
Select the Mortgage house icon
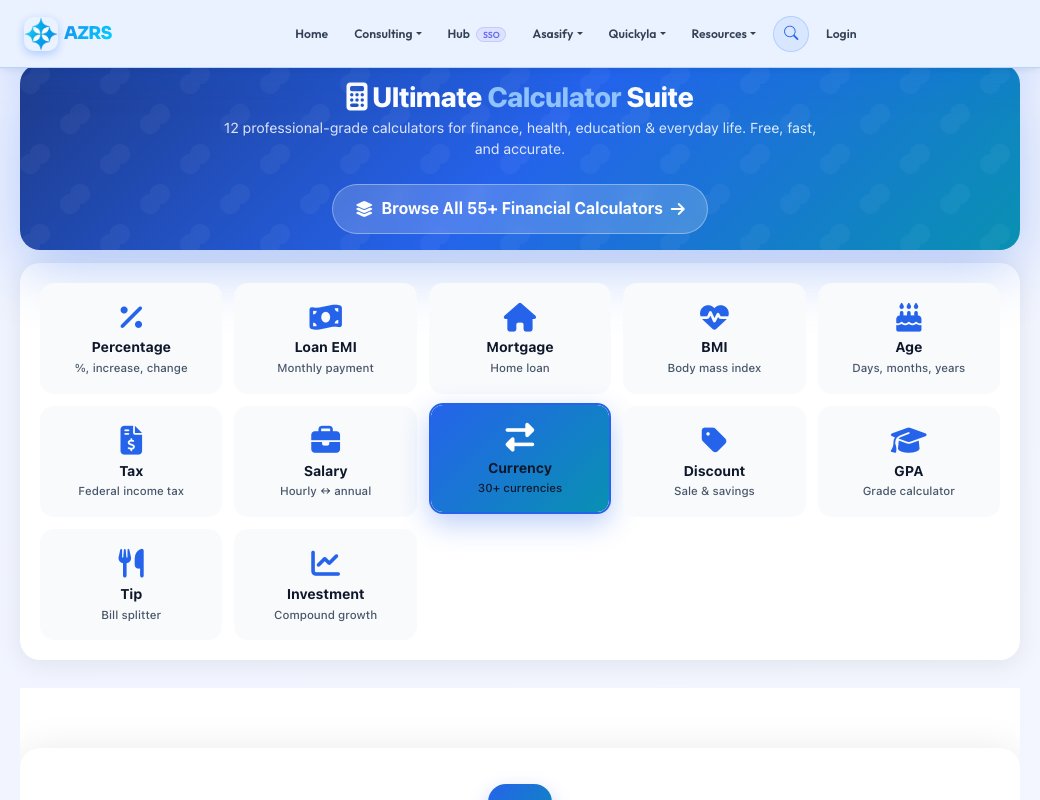[520, 317]
